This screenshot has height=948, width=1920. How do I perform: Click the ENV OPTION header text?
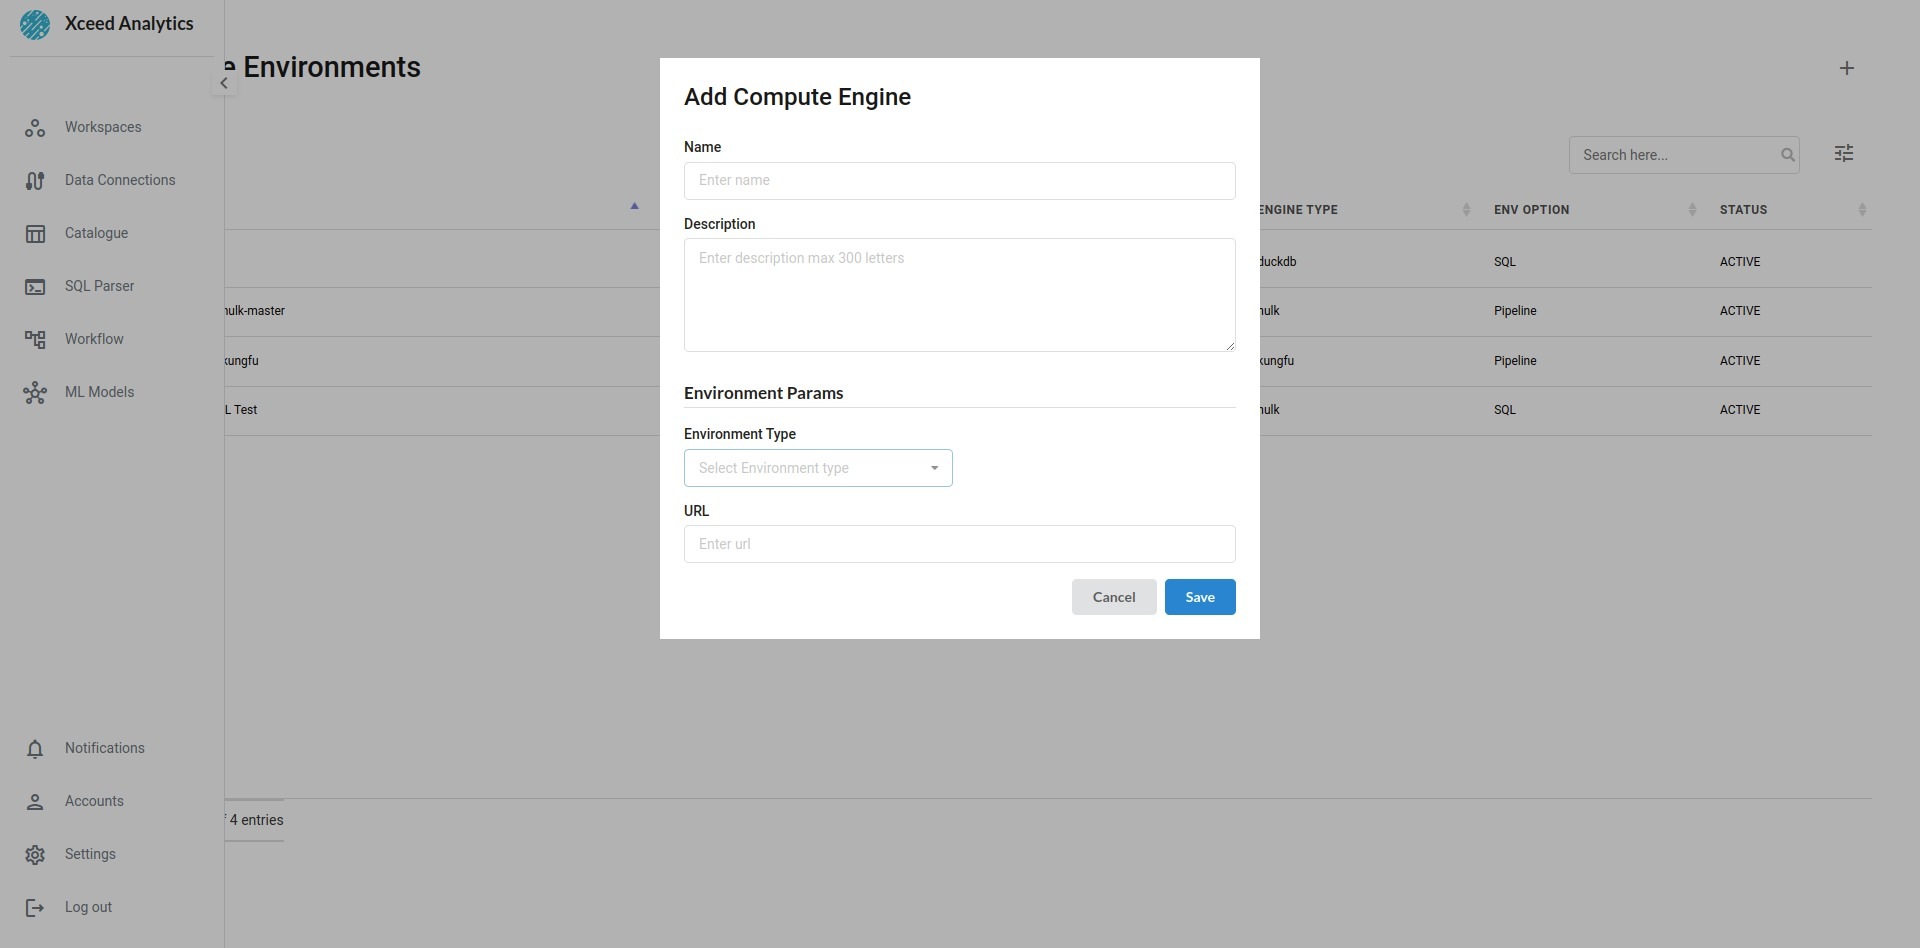click(1531, 210)
